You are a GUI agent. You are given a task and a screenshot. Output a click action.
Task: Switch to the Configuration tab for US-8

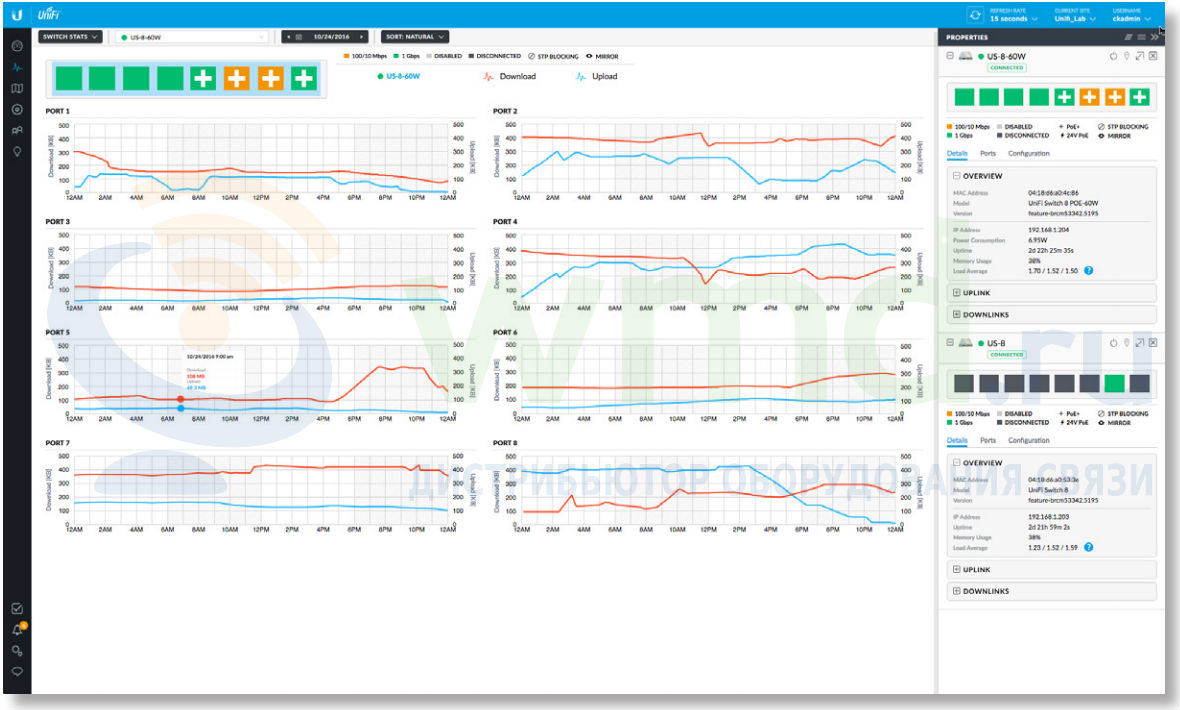coord(1029,440)
